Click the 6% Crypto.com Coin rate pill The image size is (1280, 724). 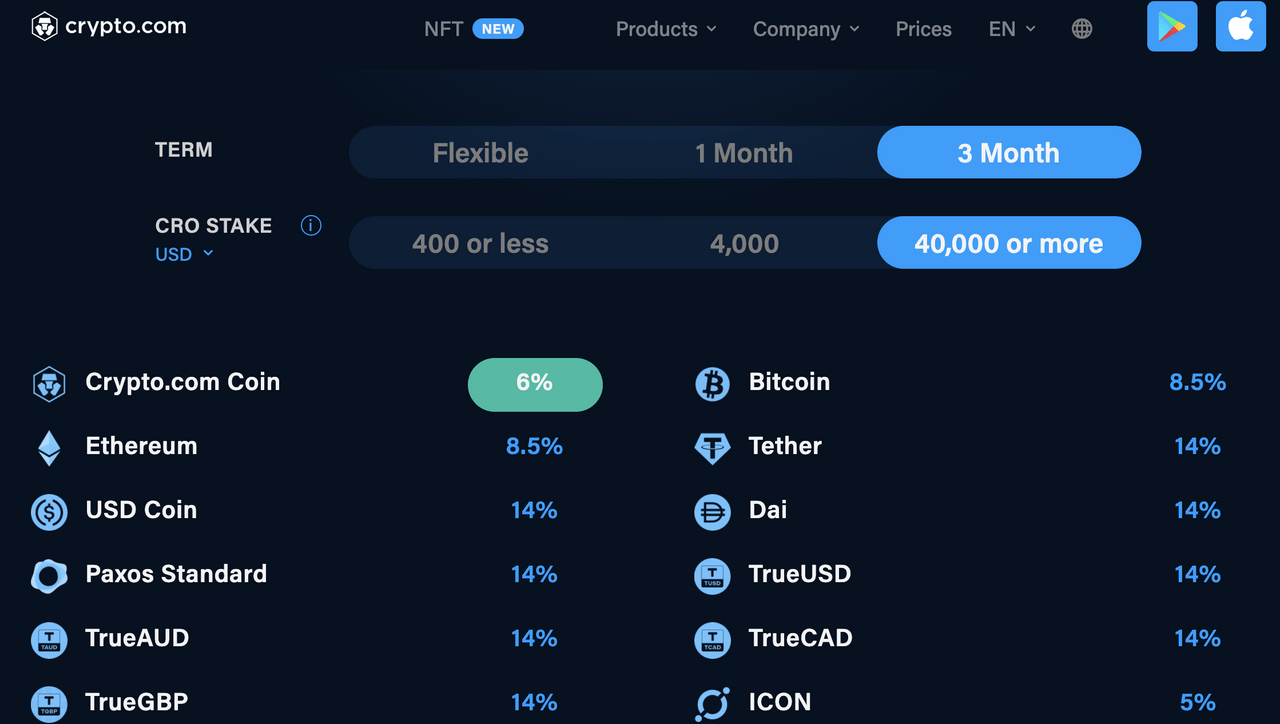535,384
